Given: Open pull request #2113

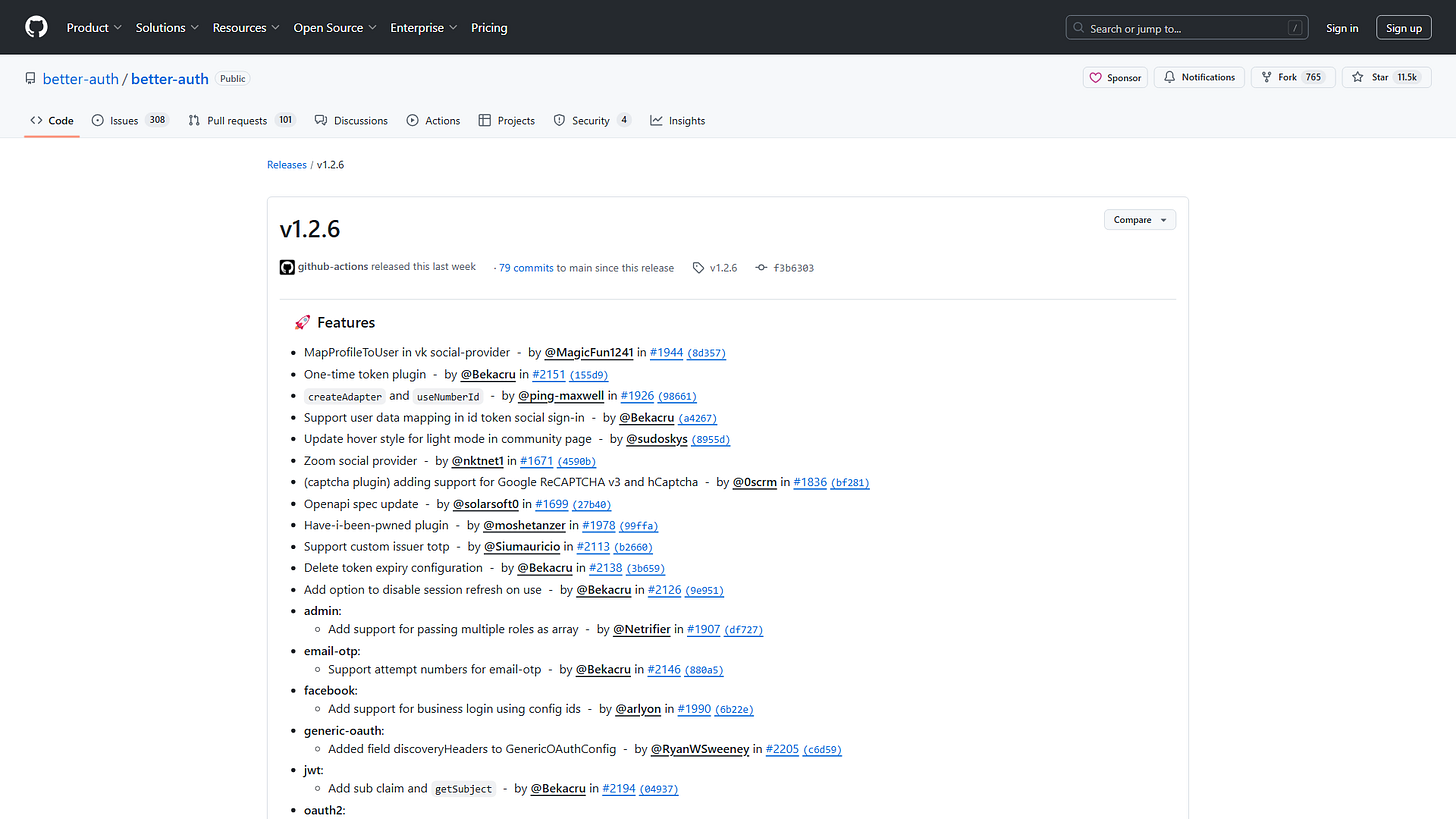Looking at the screenshot, I should pyautogui.click(x=593, y=546).
